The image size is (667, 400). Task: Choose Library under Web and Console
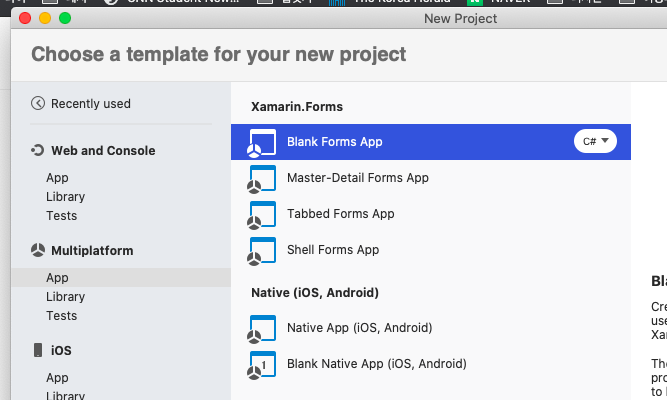(66, 197)
